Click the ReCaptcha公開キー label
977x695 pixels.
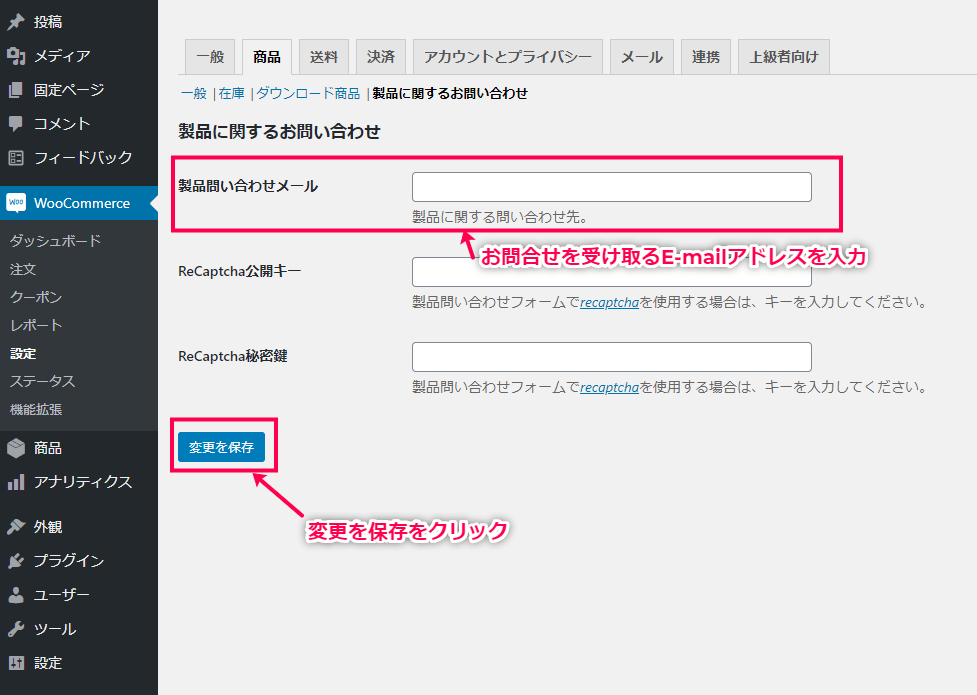(x=239, y=271)
